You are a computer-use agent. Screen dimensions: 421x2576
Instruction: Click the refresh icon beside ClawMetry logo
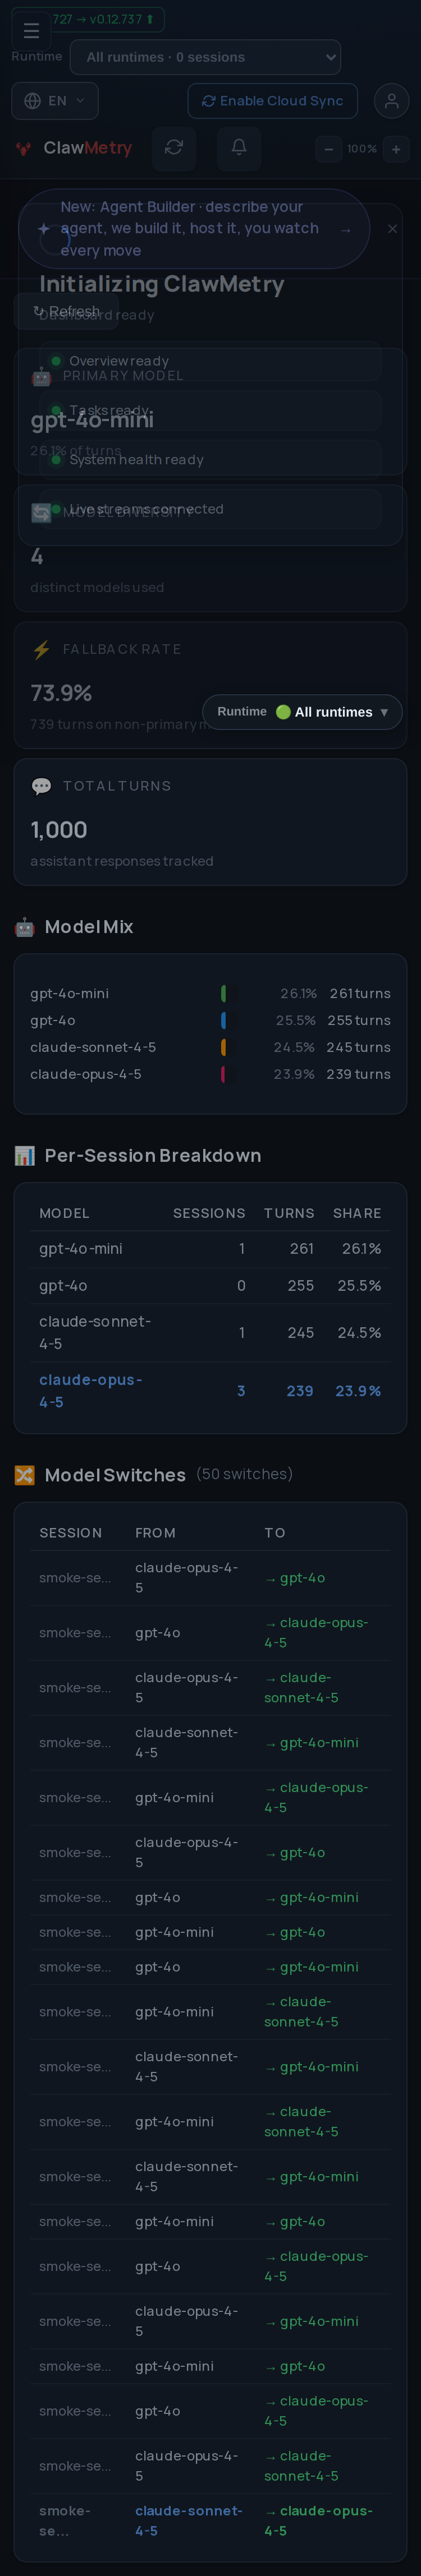pyautogui.click(x=174, y=148)
